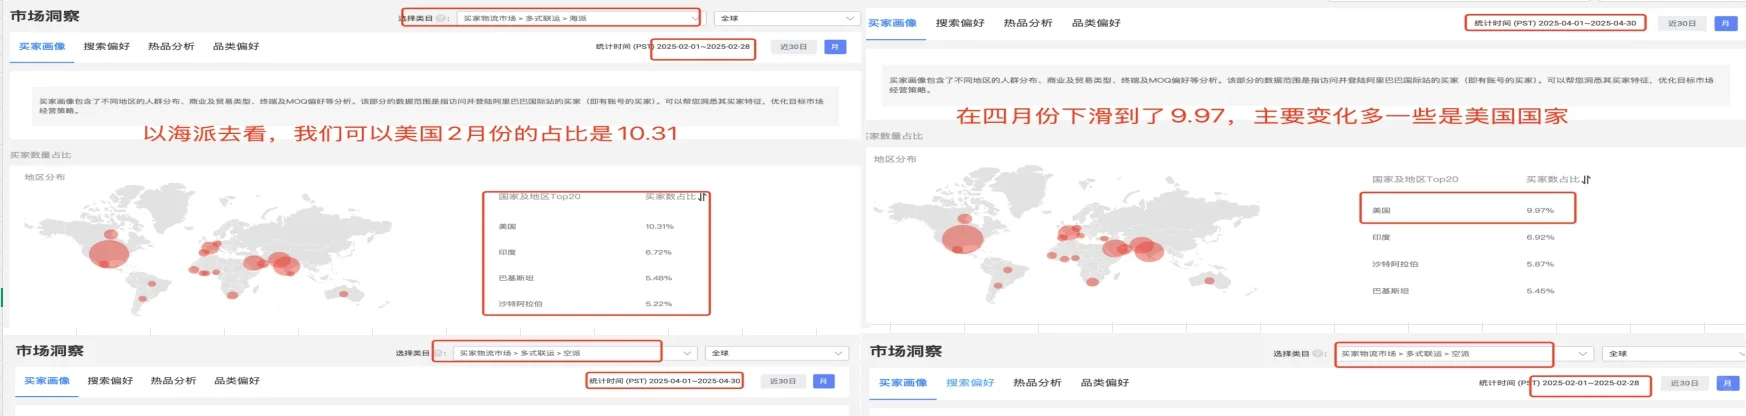Sort by 买家数占比 icon in 10.31% panel
Image resolution: width=1746 pixels, height=416 pixels.
pyautogui.click(x=702, y=197)
